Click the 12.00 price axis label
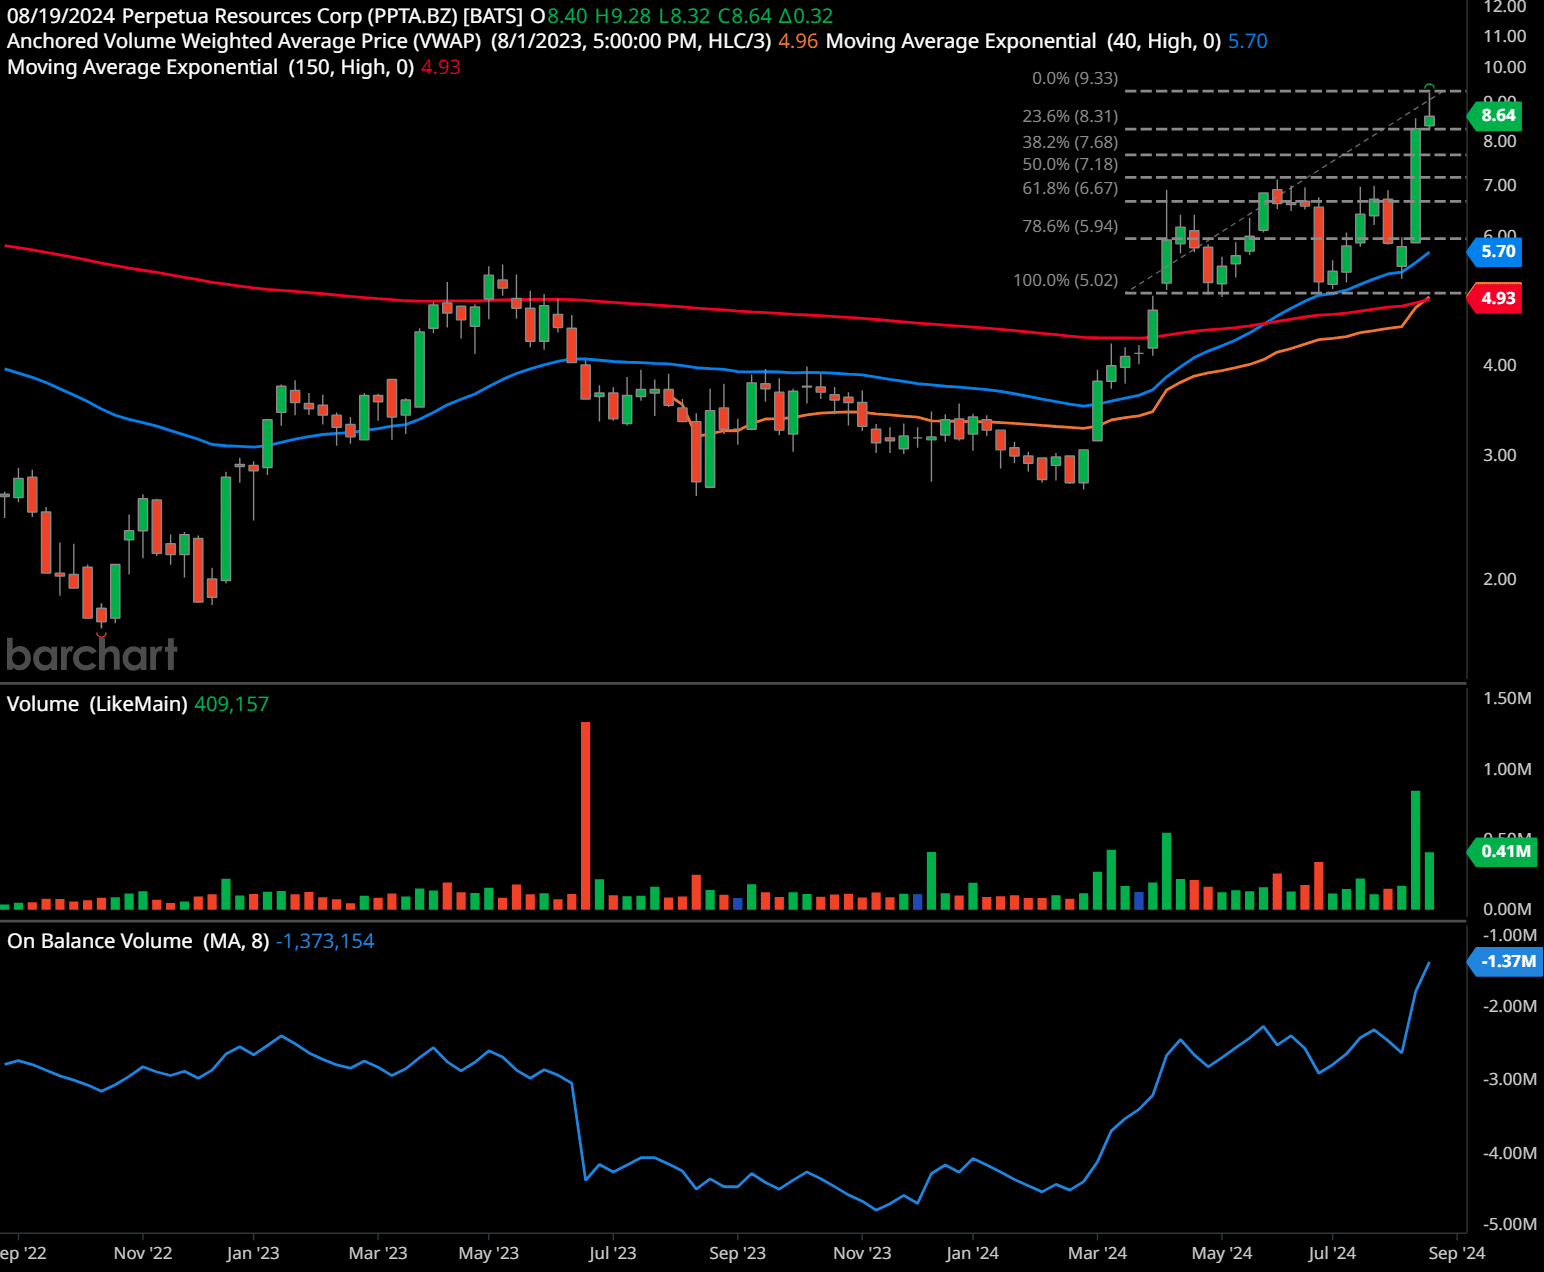This screenshot has width=1544, height=1272. 1505,7
